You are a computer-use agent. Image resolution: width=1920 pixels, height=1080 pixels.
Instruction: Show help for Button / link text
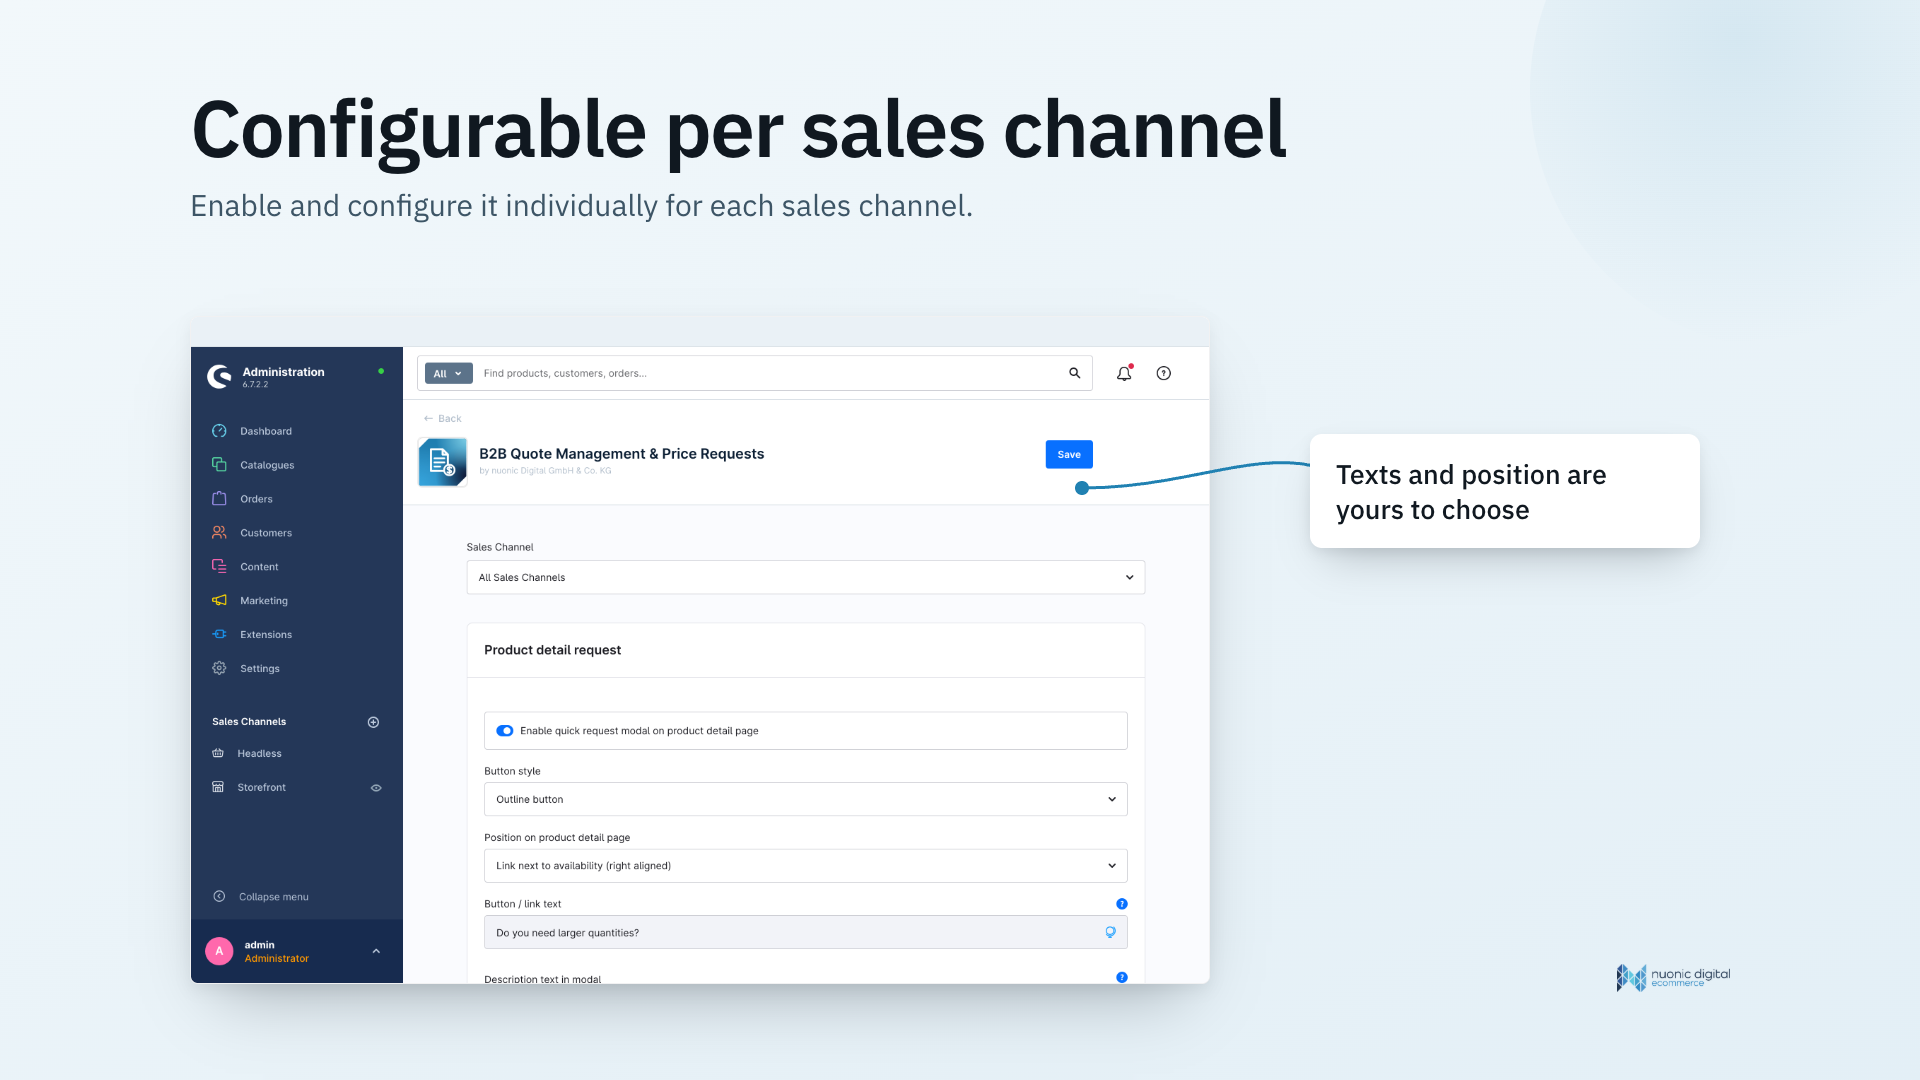(x=1122, y=904)
